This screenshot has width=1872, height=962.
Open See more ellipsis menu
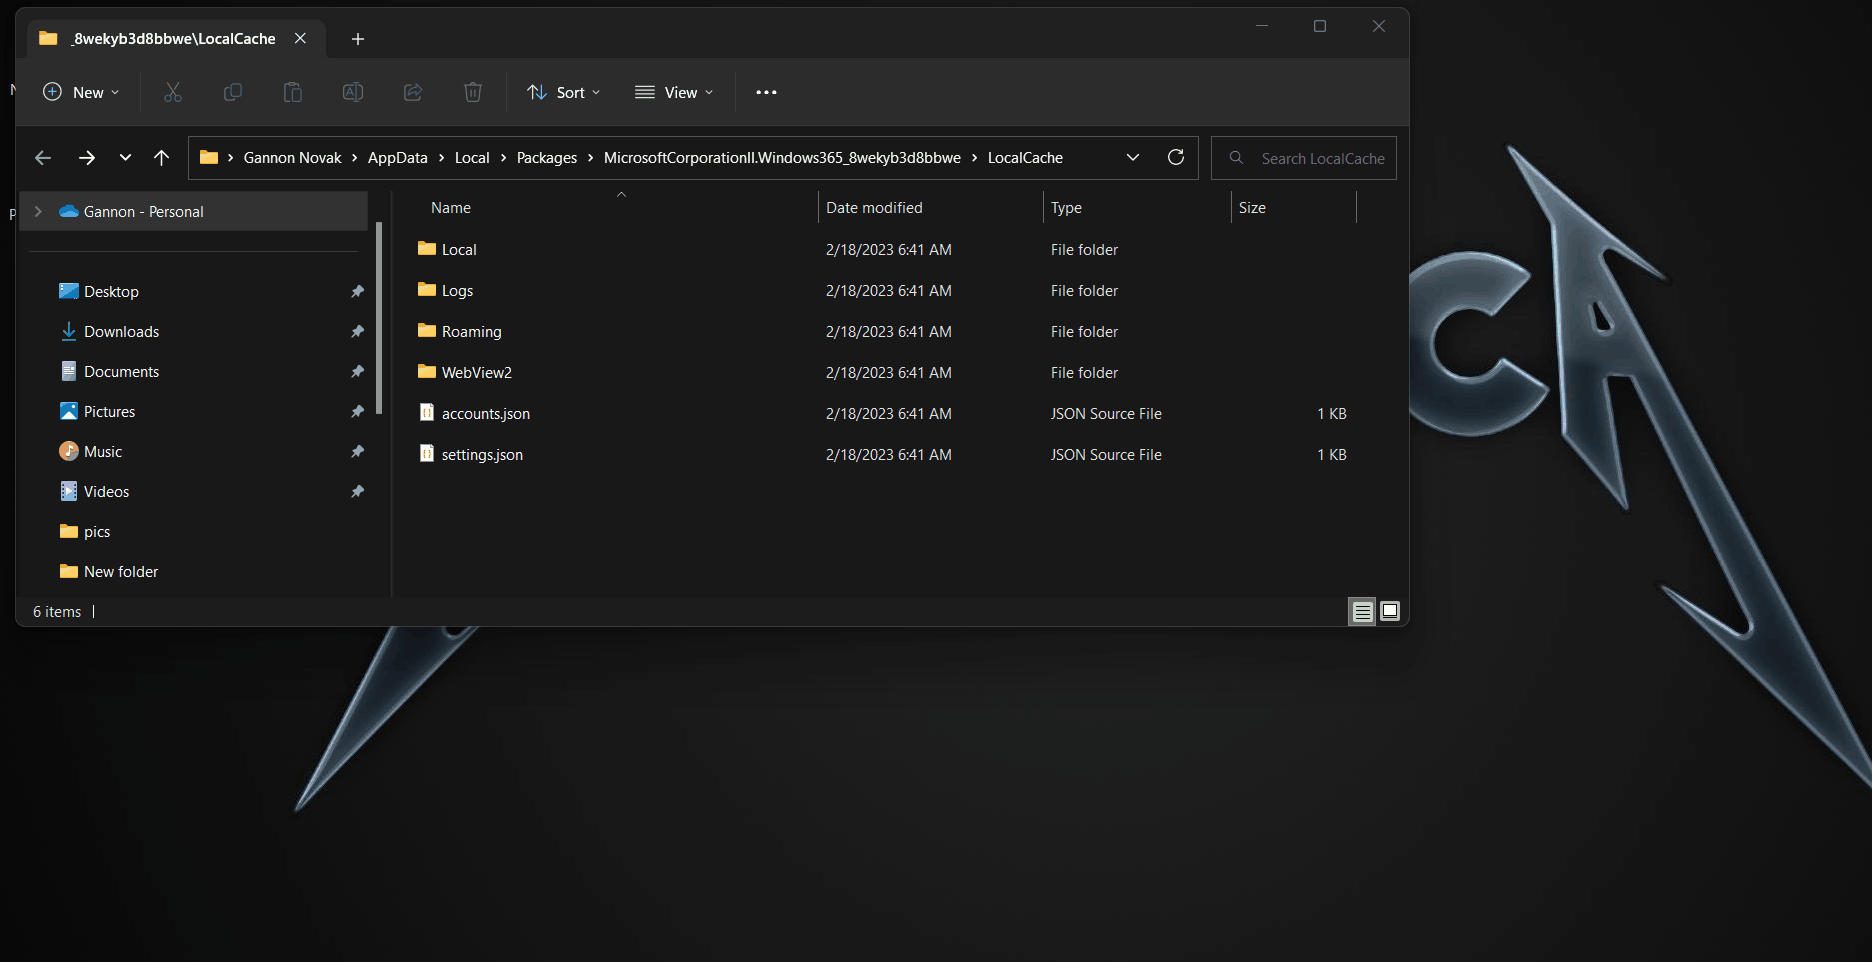[x=766, y=92]
